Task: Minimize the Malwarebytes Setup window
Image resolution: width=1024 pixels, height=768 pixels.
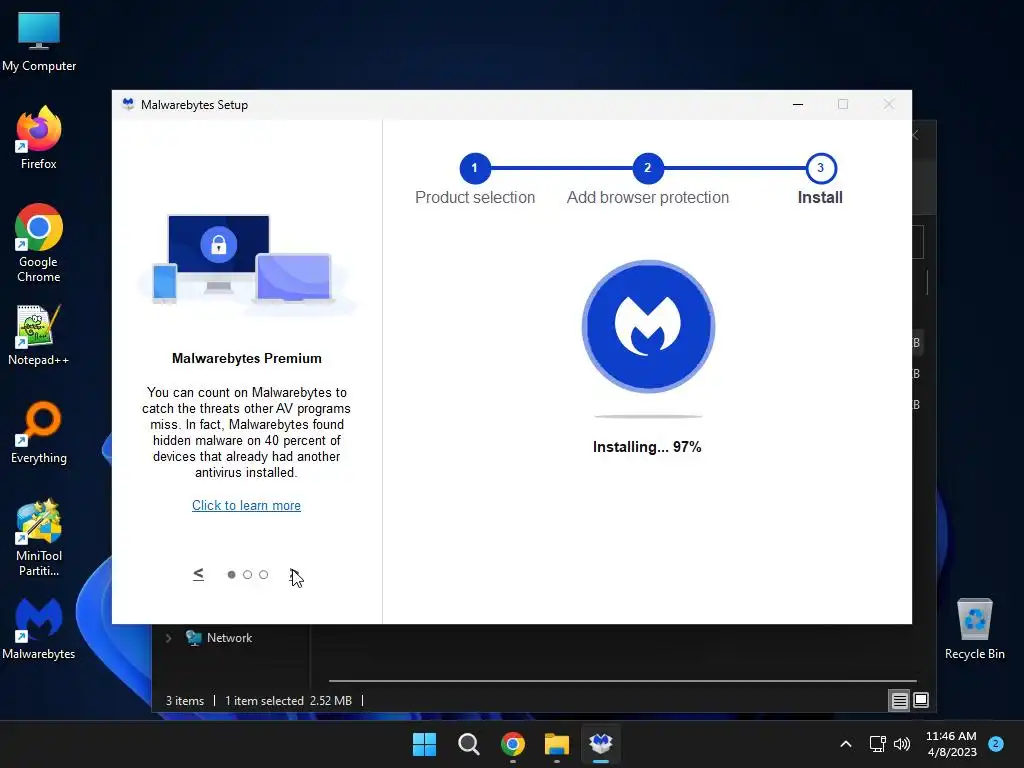Action: pyautogui.click(x=798, y=104)
